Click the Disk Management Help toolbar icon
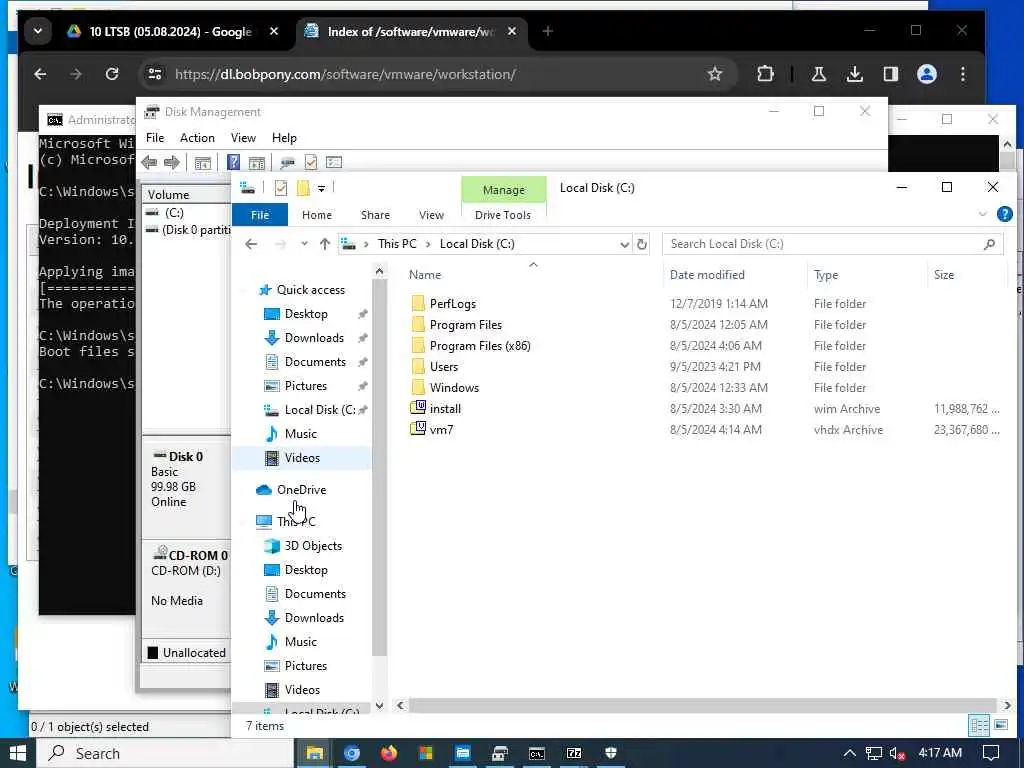The width and height of the screenshot is (1024, 768). click(x=233, y=163)
